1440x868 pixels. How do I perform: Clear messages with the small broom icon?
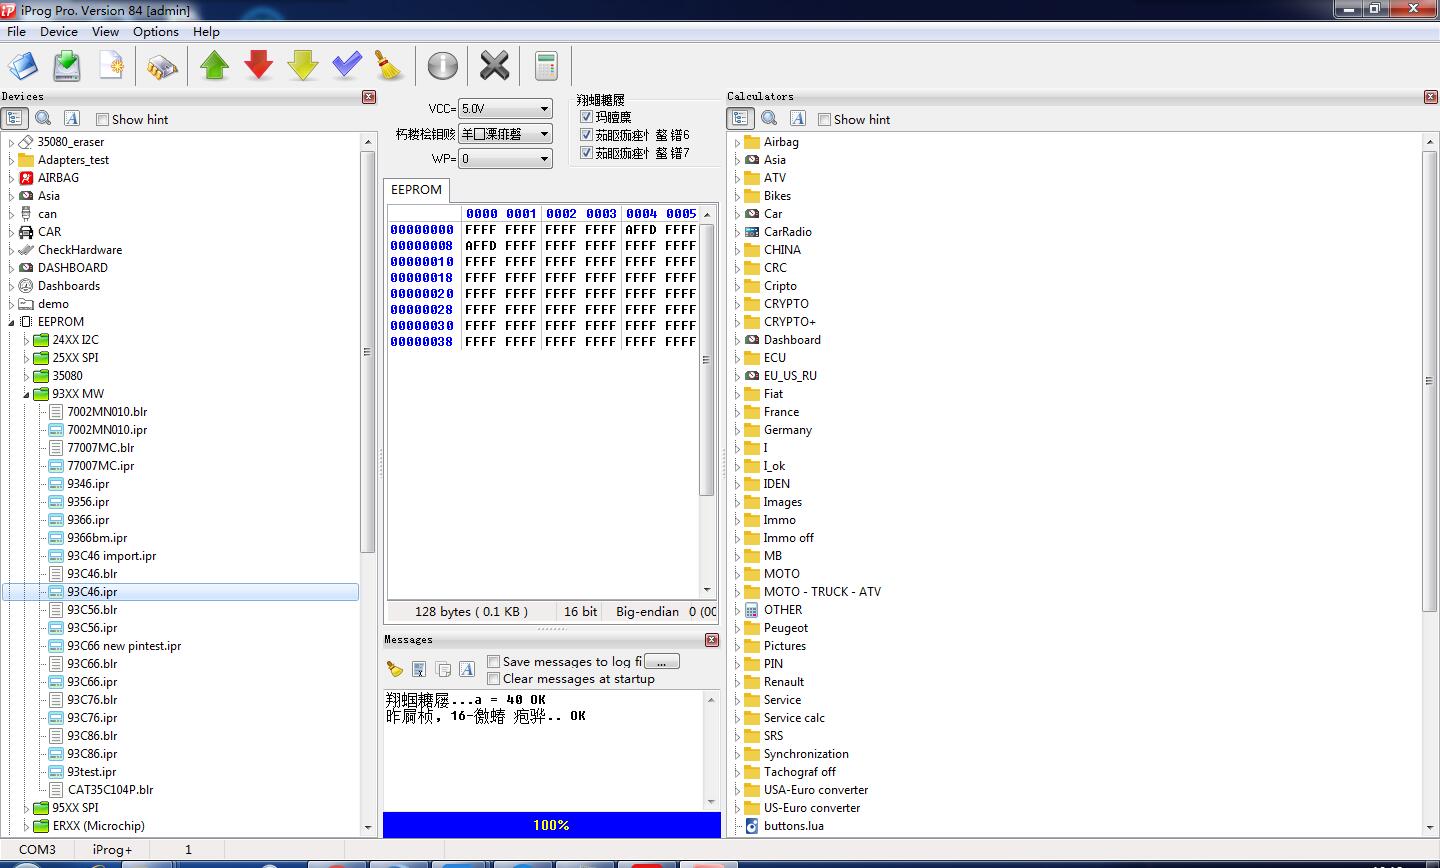[394, 669]
